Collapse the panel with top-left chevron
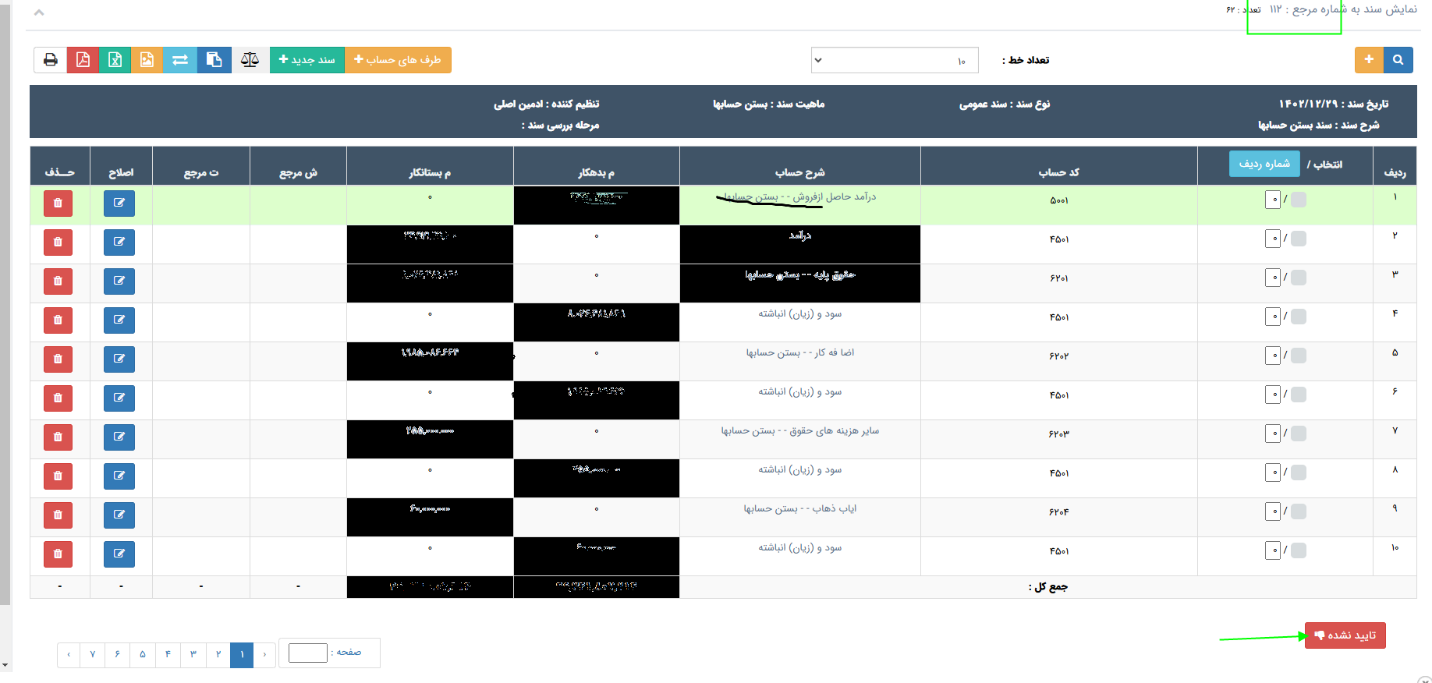This screenshot has height=683, width=1432. tap(39, 13)
